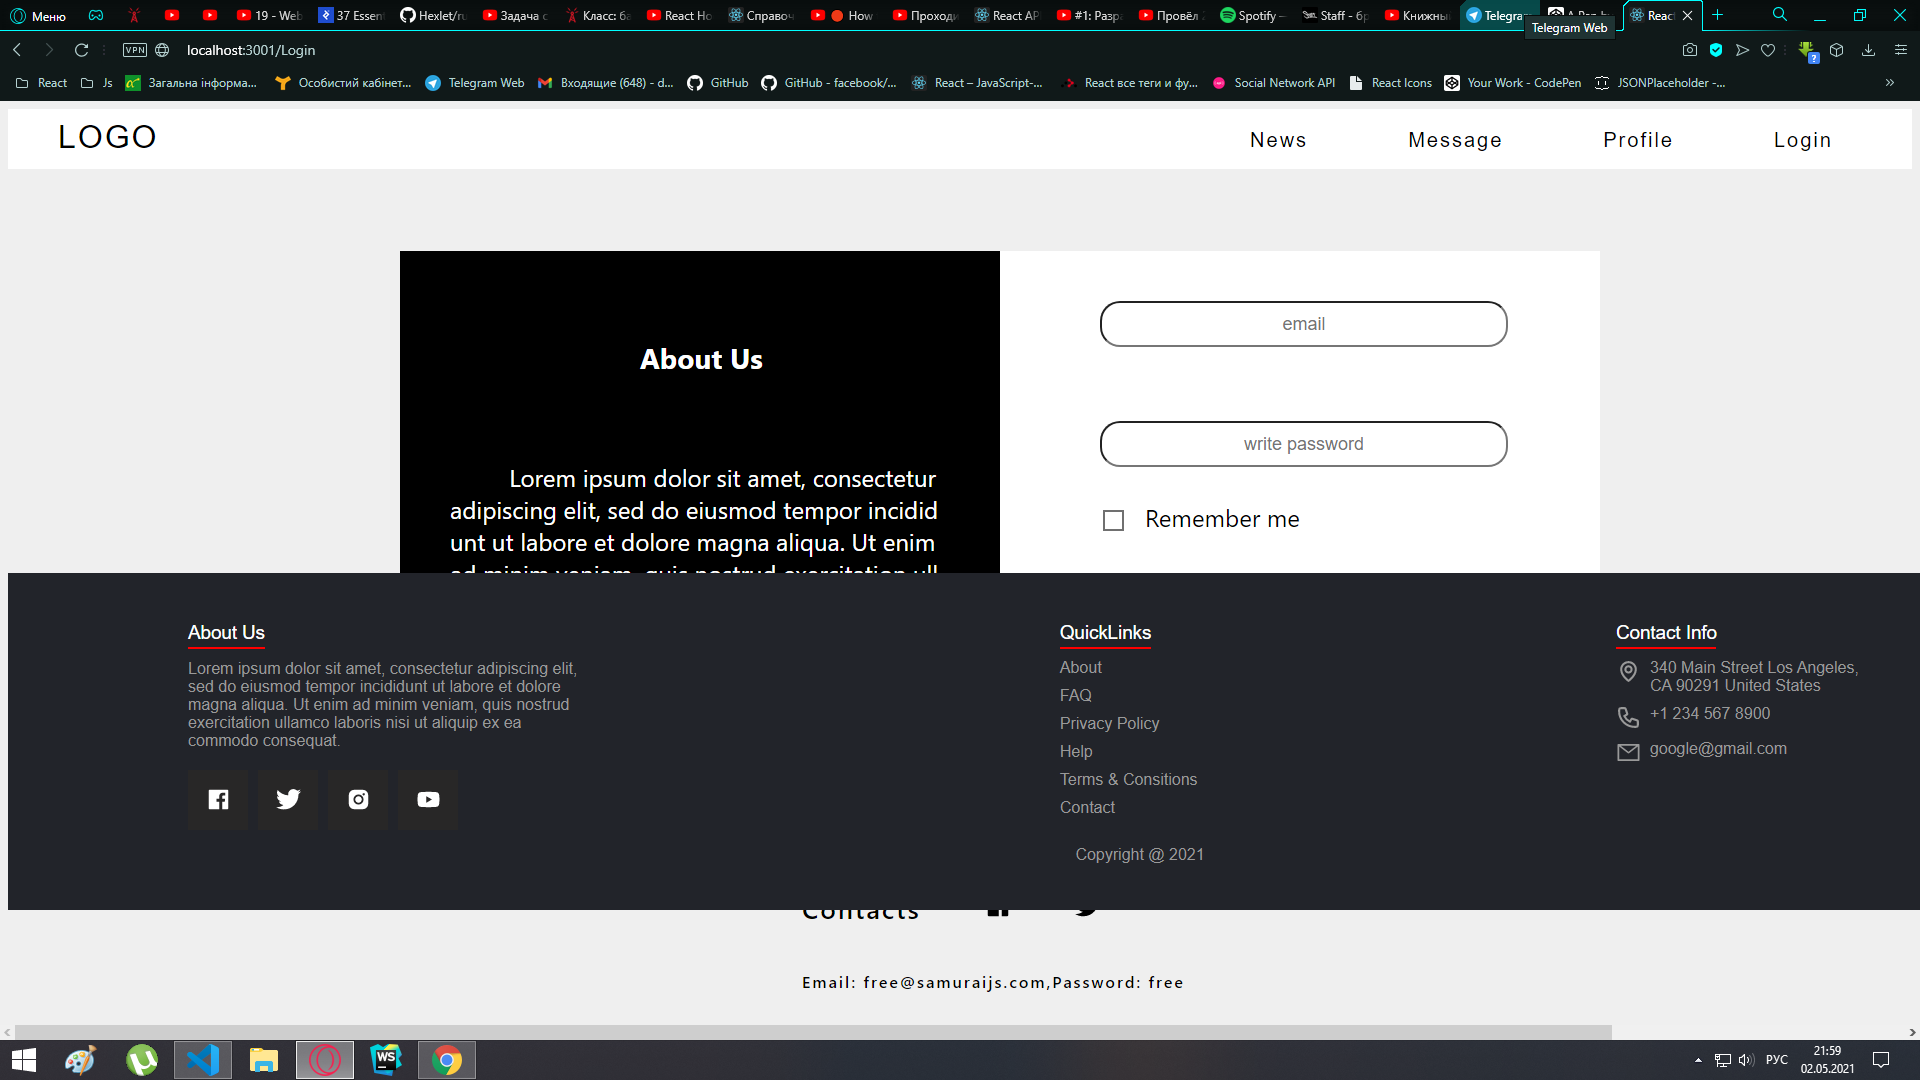Open the GX gamepad tab icon
This screenshot has width=1920, height=1080.
[x=96, y=15]
